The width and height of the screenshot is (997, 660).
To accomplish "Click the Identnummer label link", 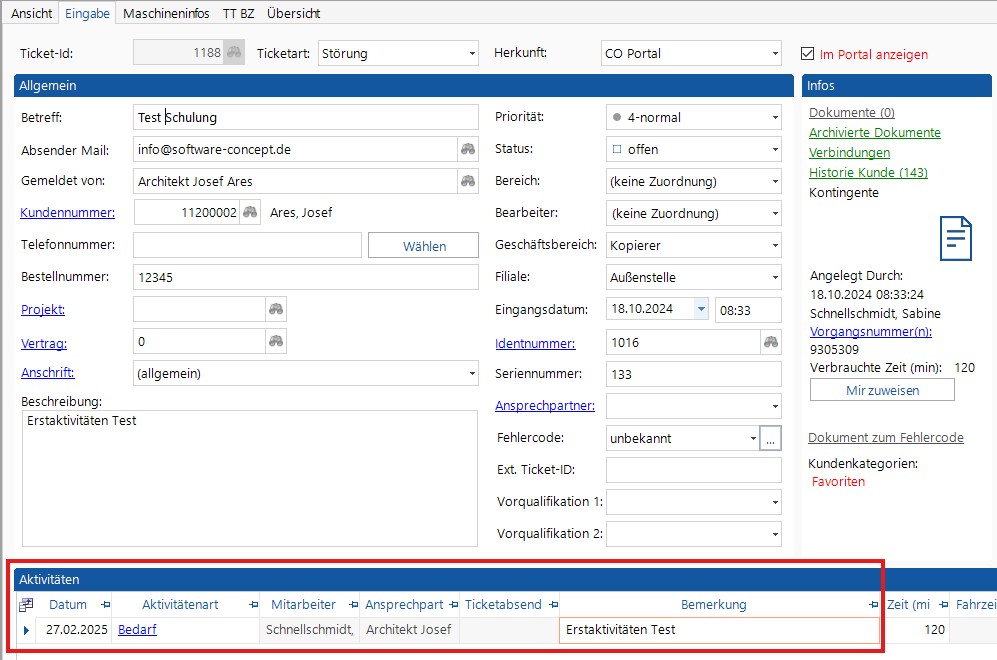I will [535, 343].
